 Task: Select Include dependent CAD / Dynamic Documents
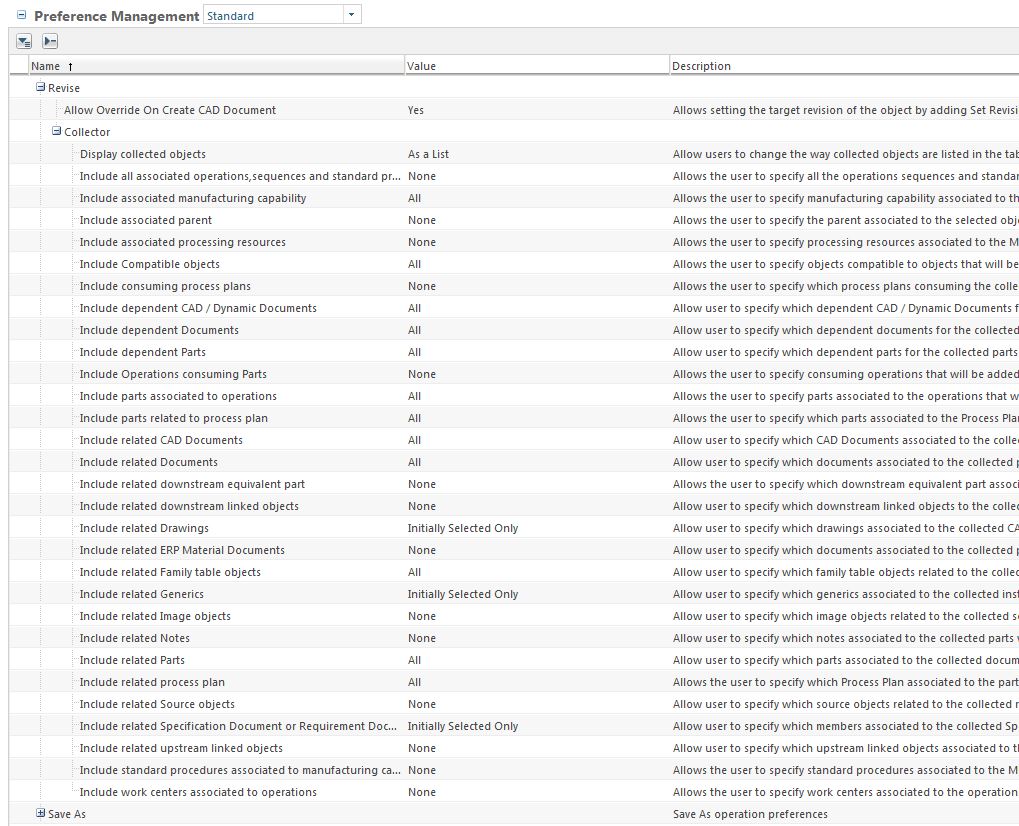point(198,309)
